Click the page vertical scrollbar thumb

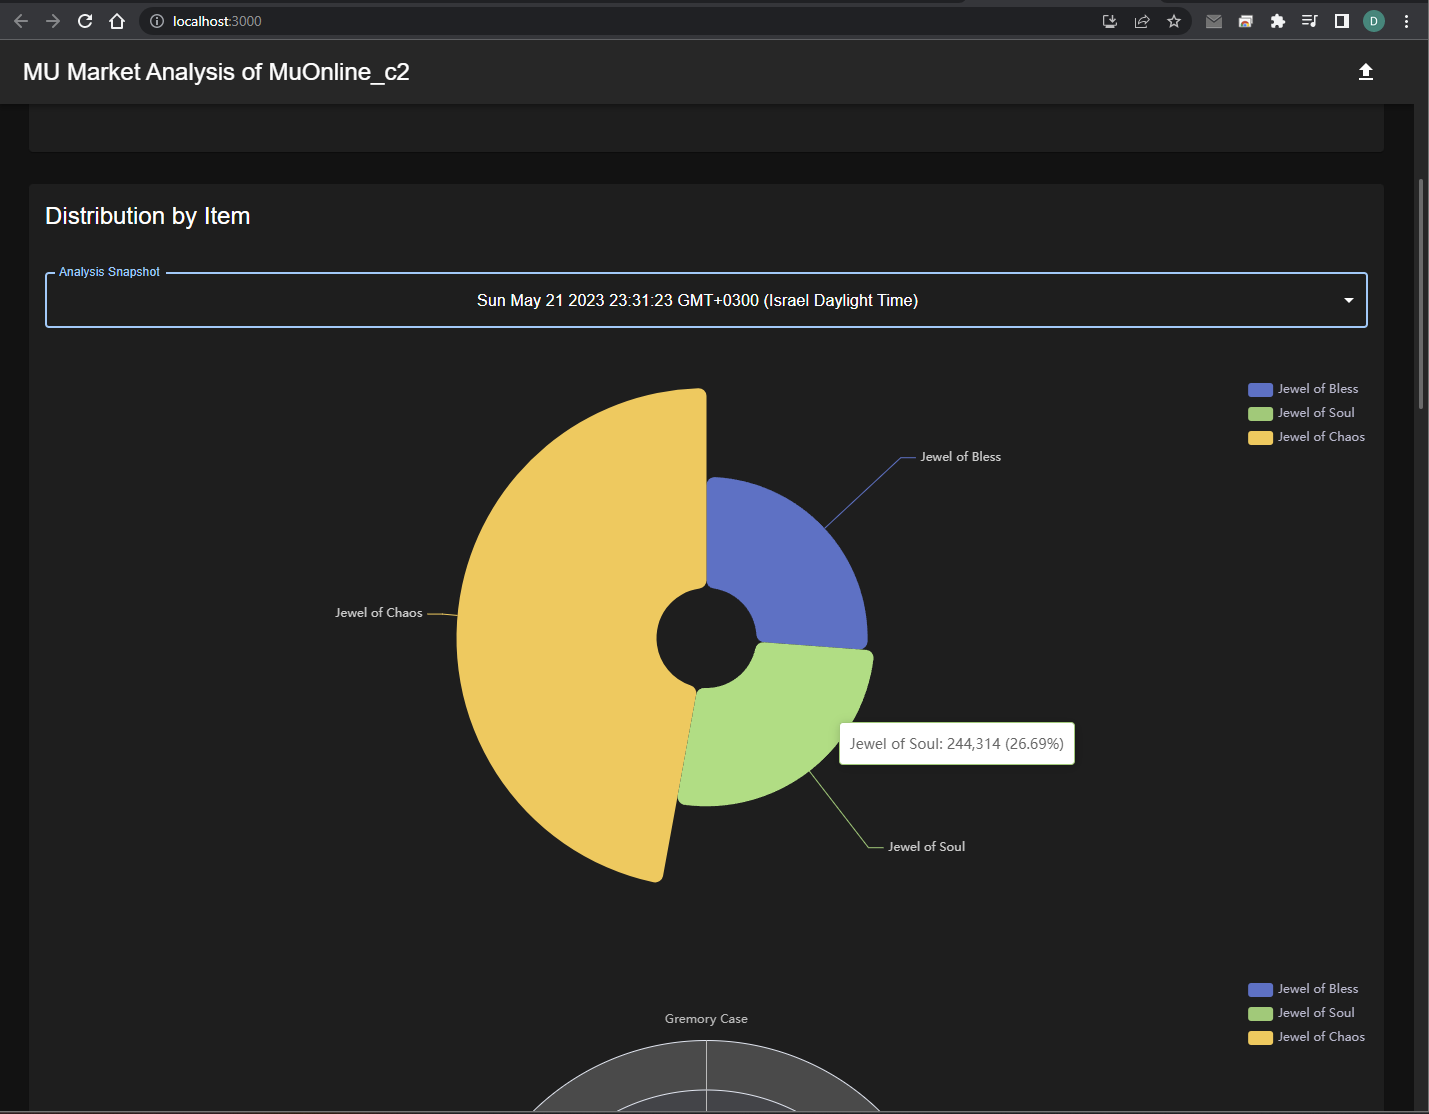pyautogui.click(x=1421, y=294)
